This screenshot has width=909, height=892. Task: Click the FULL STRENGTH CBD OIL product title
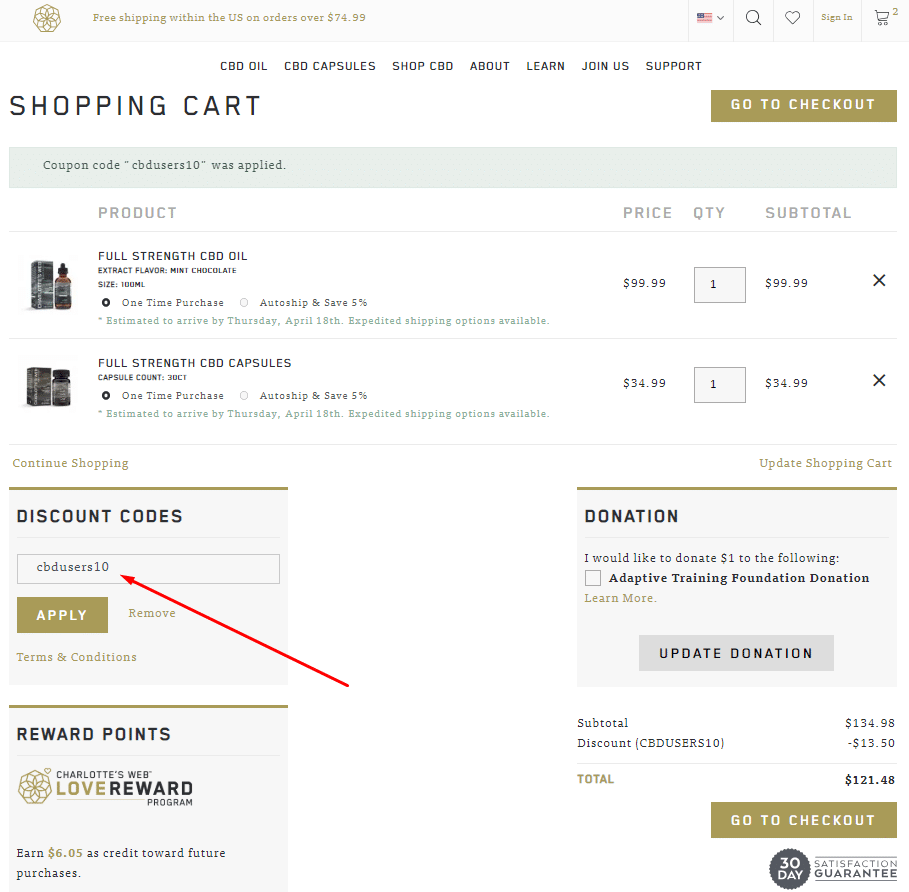pos(173,256)
